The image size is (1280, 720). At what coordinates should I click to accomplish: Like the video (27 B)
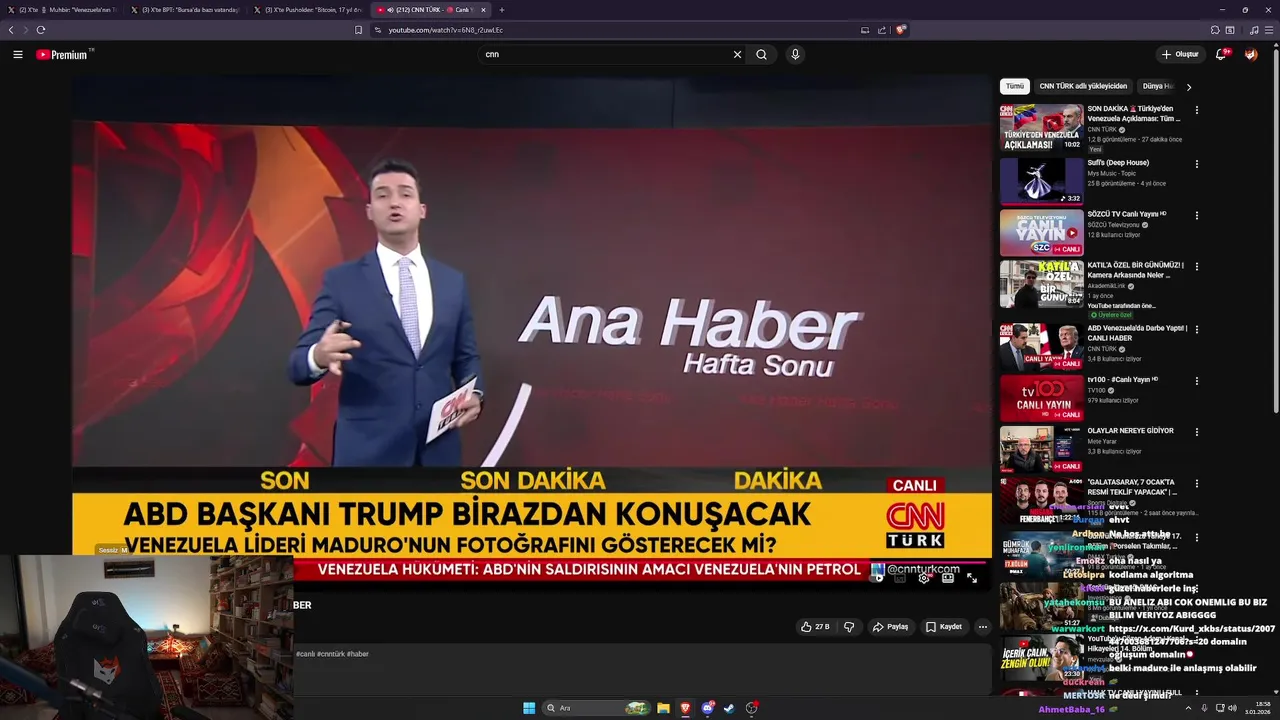815,627
